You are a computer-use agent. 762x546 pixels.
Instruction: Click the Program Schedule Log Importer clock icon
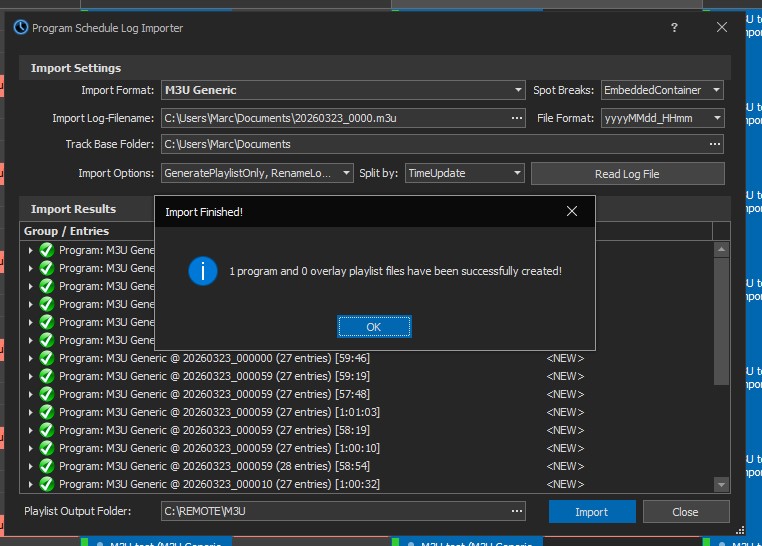point(20,28)
